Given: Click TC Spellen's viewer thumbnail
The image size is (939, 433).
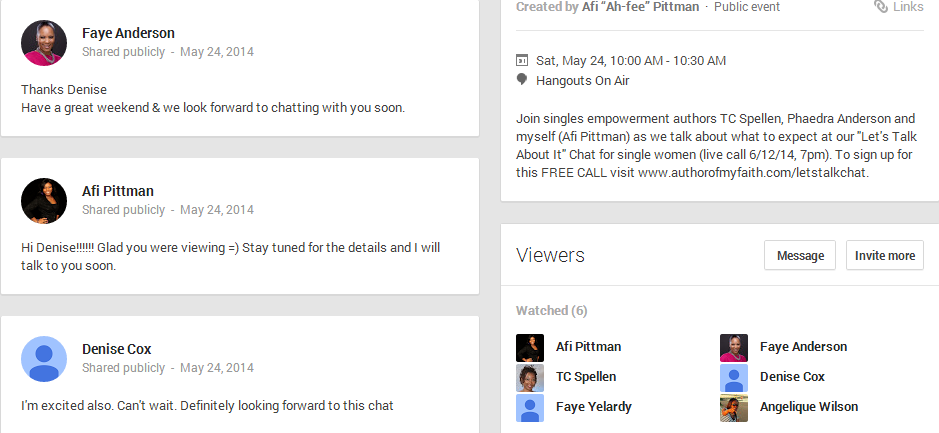Looking at the screenshot, I should click(x=530, y=378).
